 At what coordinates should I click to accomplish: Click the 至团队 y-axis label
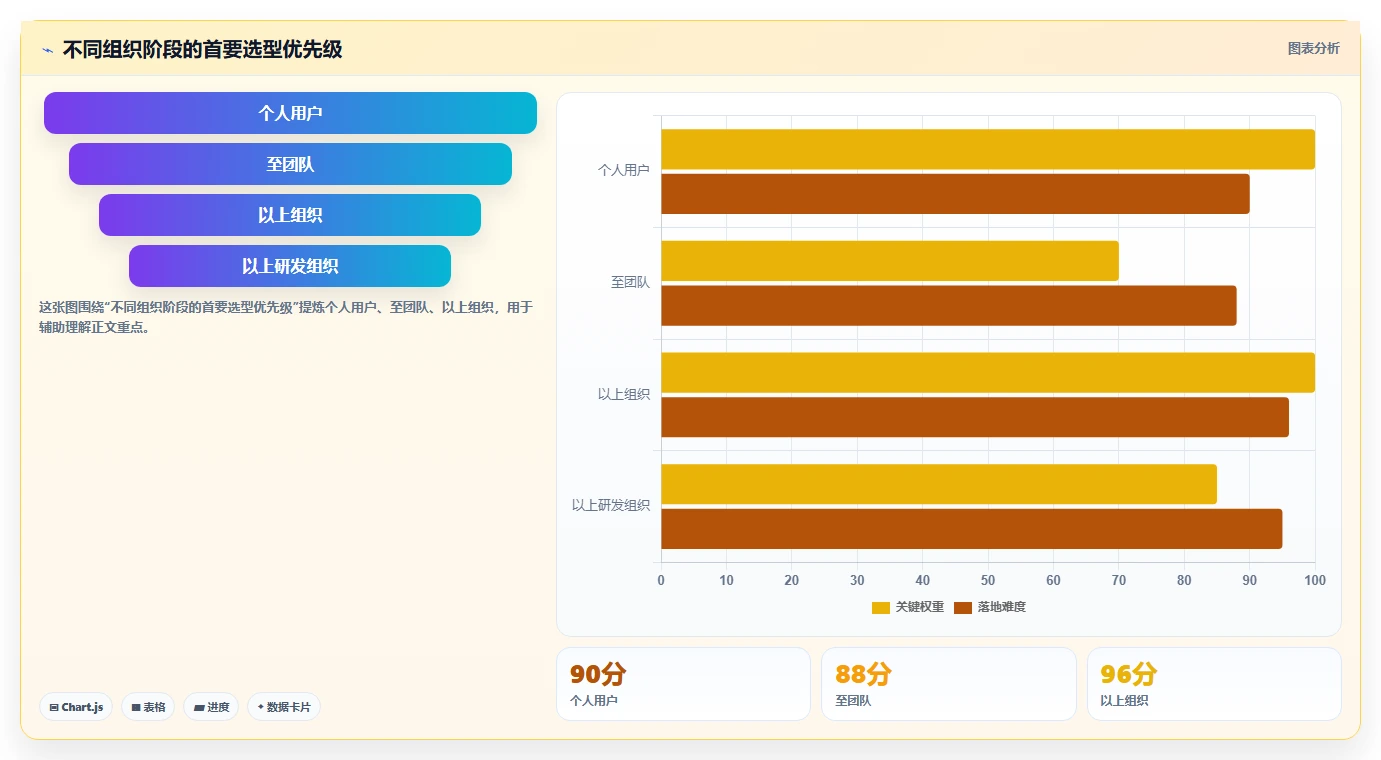tap(631, 283)
